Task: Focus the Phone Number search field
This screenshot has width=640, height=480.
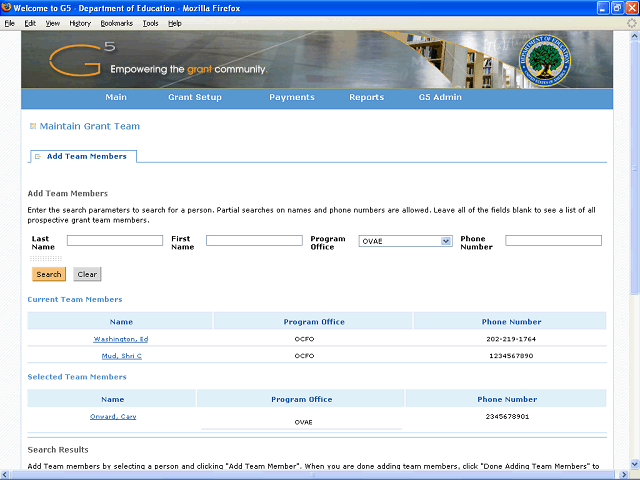Action: coord(553,241)
